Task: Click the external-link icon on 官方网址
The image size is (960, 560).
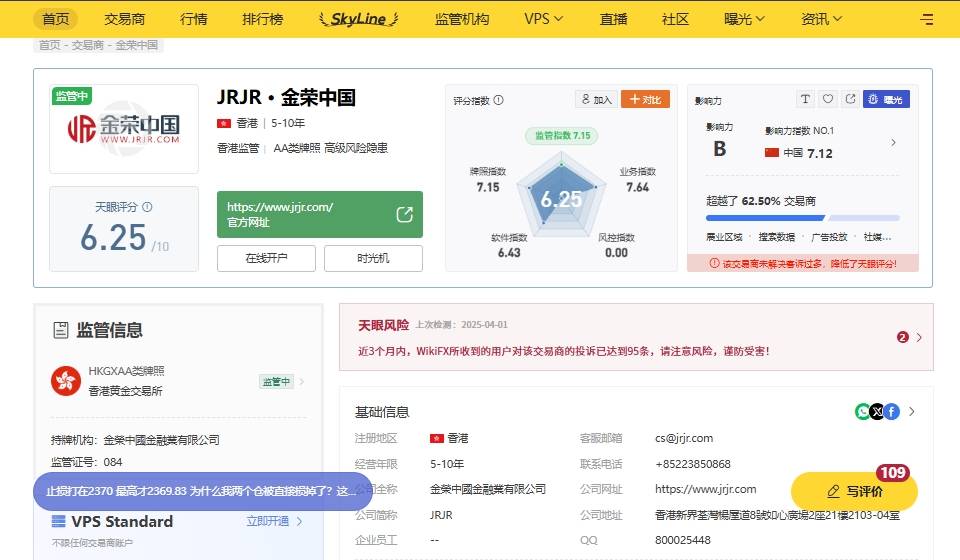Action: pyautogui.click(x=404, y=214)
